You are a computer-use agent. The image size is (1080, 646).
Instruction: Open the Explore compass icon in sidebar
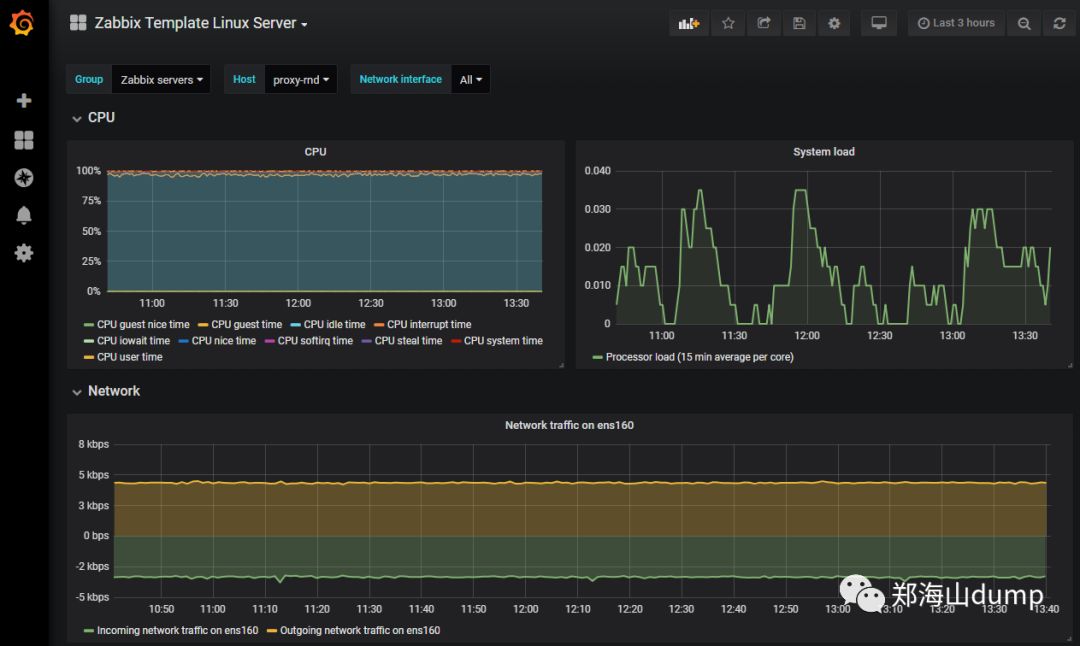[x=23, y=178]
